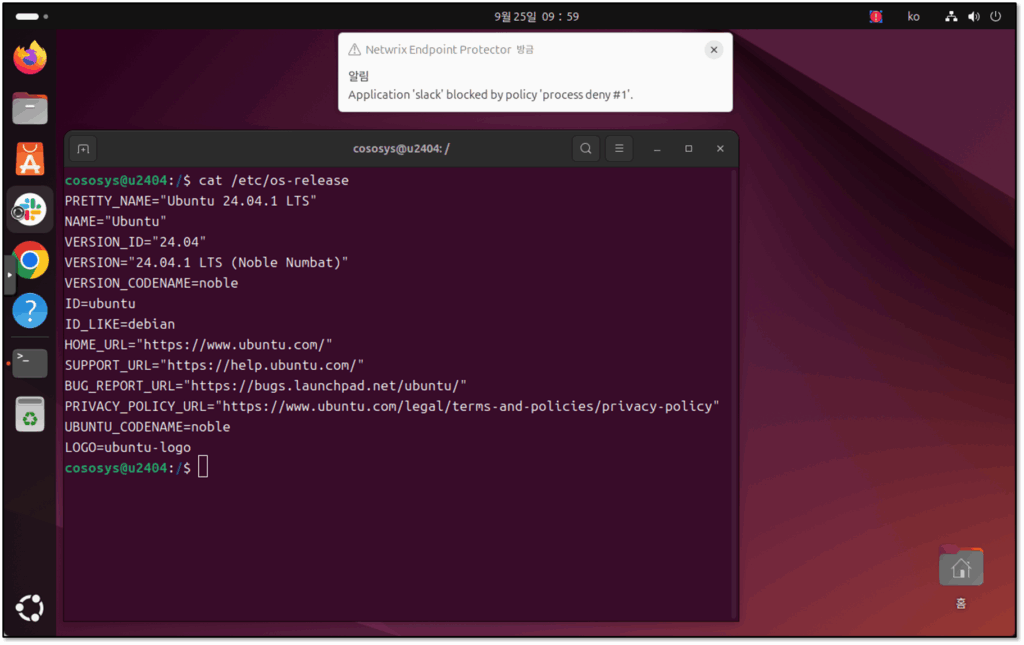Open the terminal hamburger menu
1024x645 pixels.
[619, 149]
